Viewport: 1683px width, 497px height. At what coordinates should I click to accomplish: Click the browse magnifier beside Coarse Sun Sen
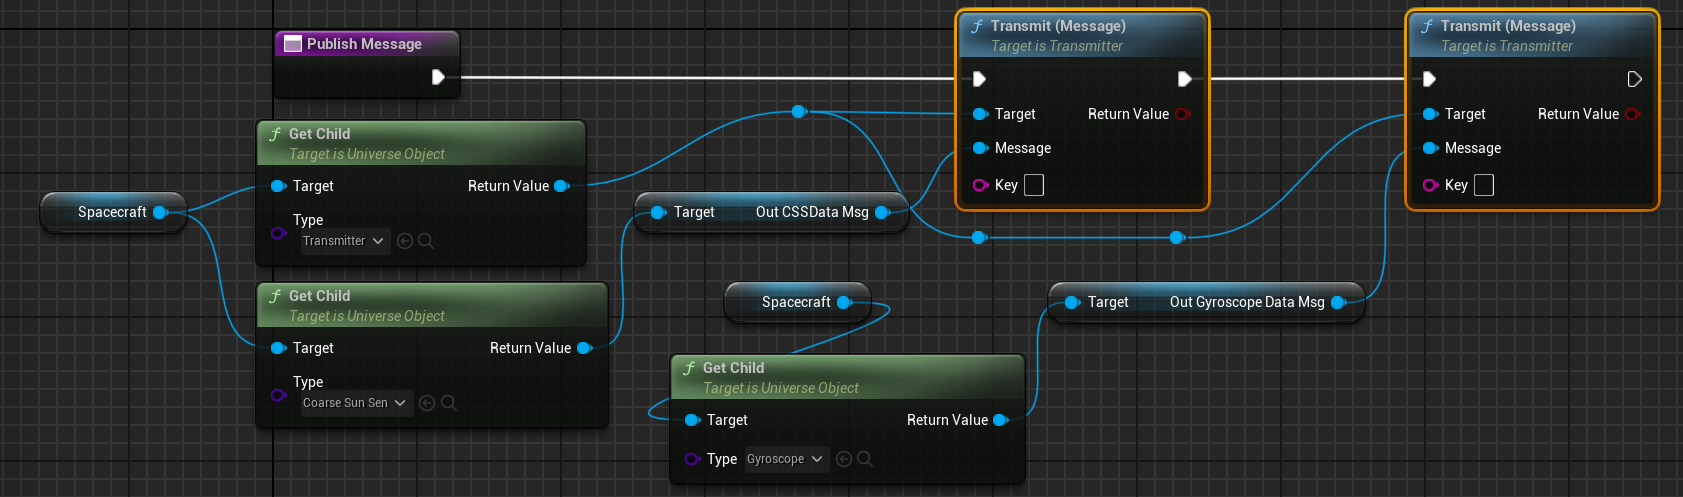449,403
